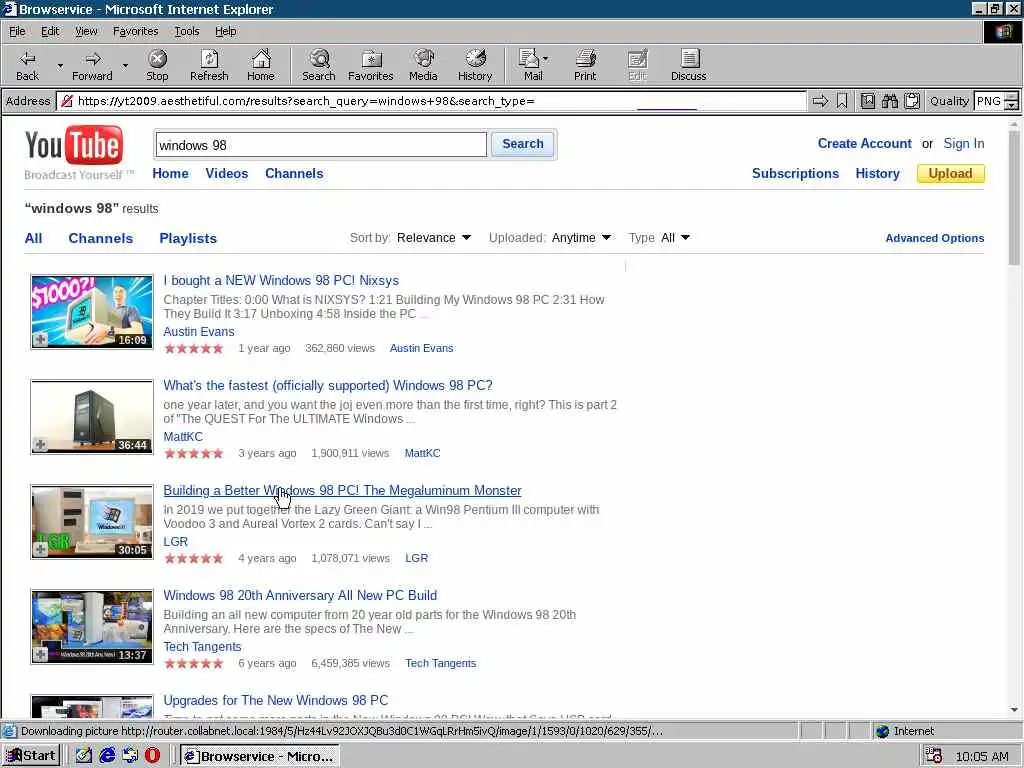The image size is (1024, 768).
Task: Click the framed bookmark icon after the separator
Action: click(x=868, y=101)
